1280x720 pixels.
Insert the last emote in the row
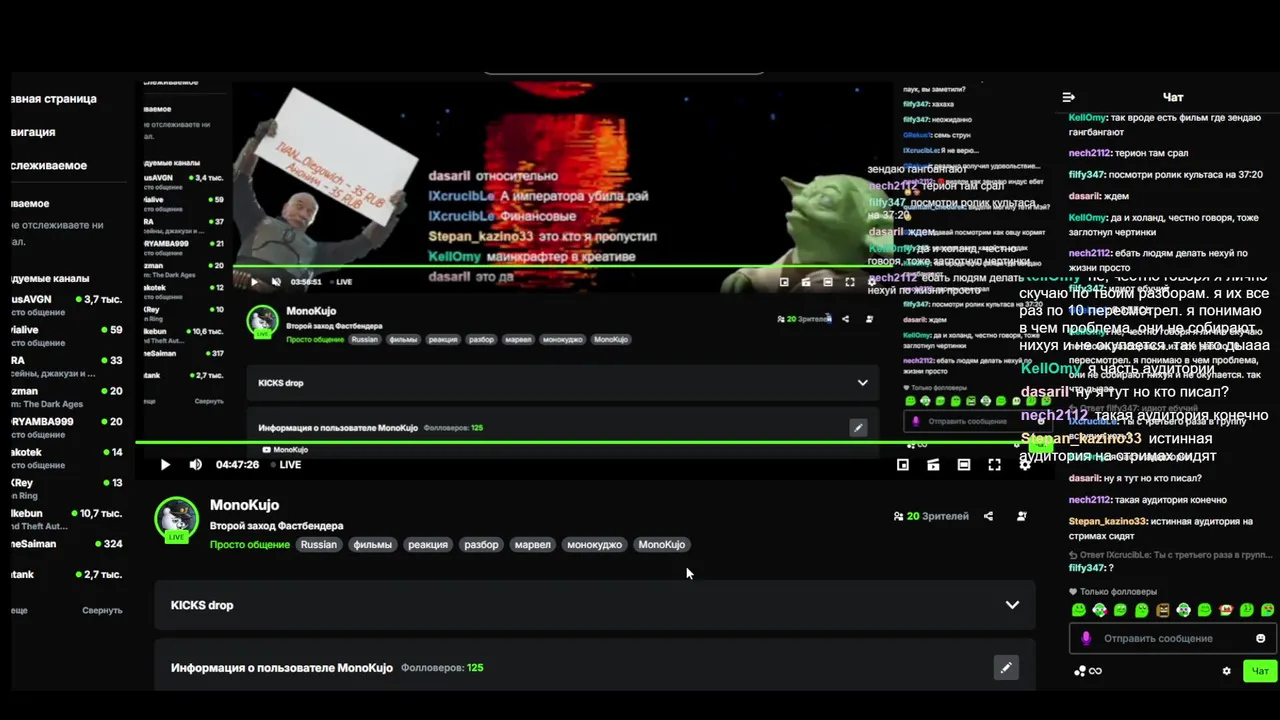[x=1267, y=610]
